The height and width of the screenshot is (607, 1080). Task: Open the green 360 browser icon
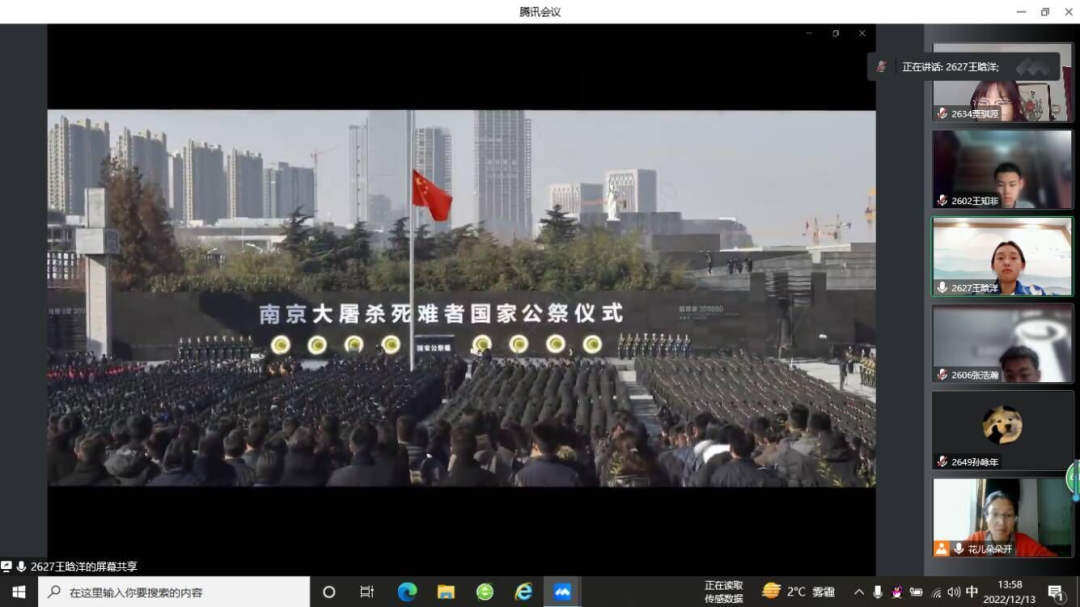(x=485, y=592)
